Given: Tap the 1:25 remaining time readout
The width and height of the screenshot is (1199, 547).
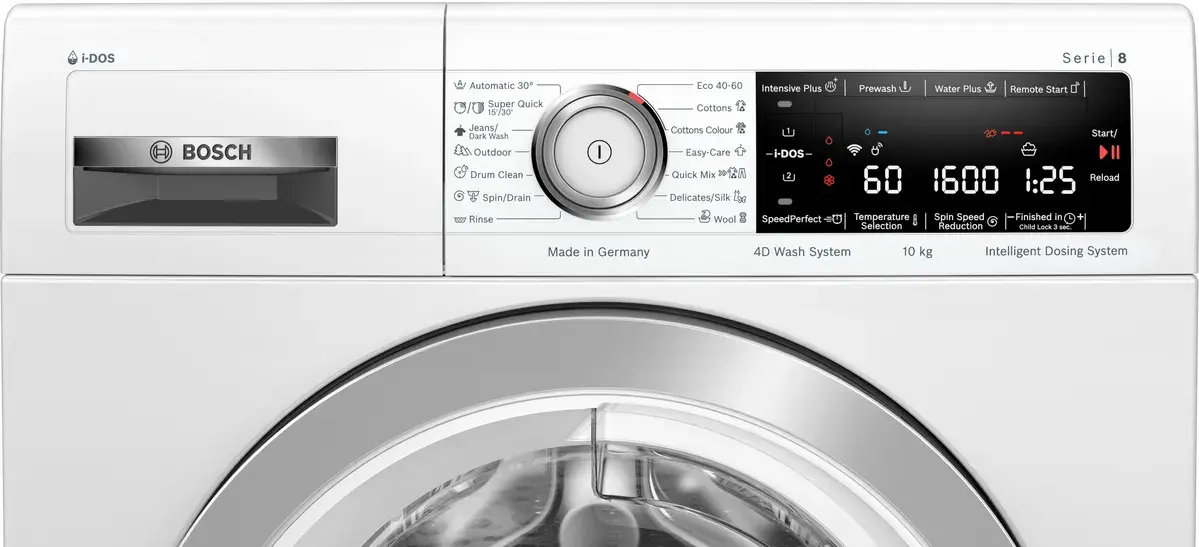Looking at the screenshot, I should point(1051,181).
